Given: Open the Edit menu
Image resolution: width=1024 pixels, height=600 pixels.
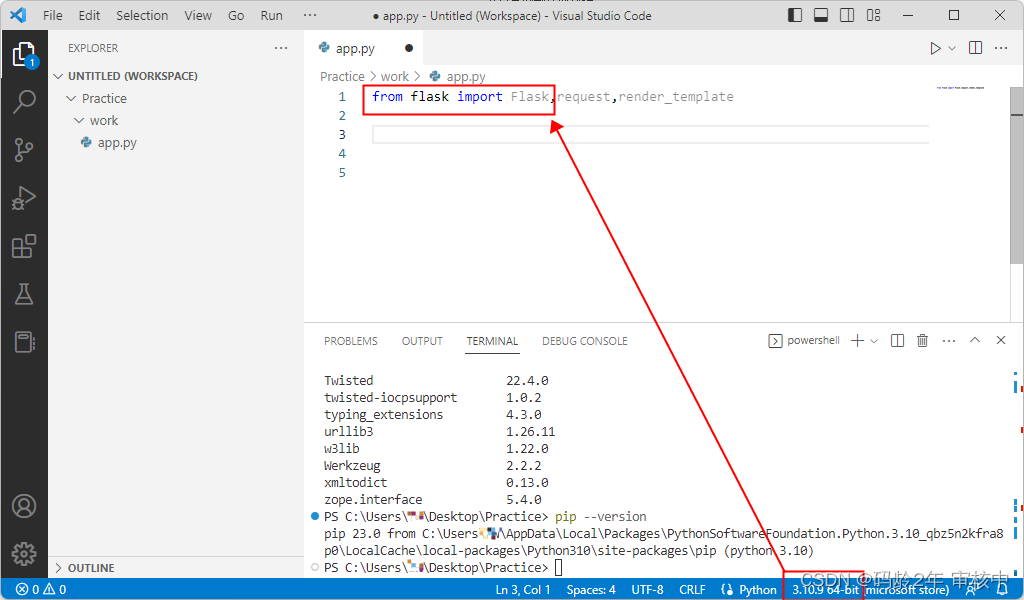Looking at the screenshot, I should [x=89, y=15].
